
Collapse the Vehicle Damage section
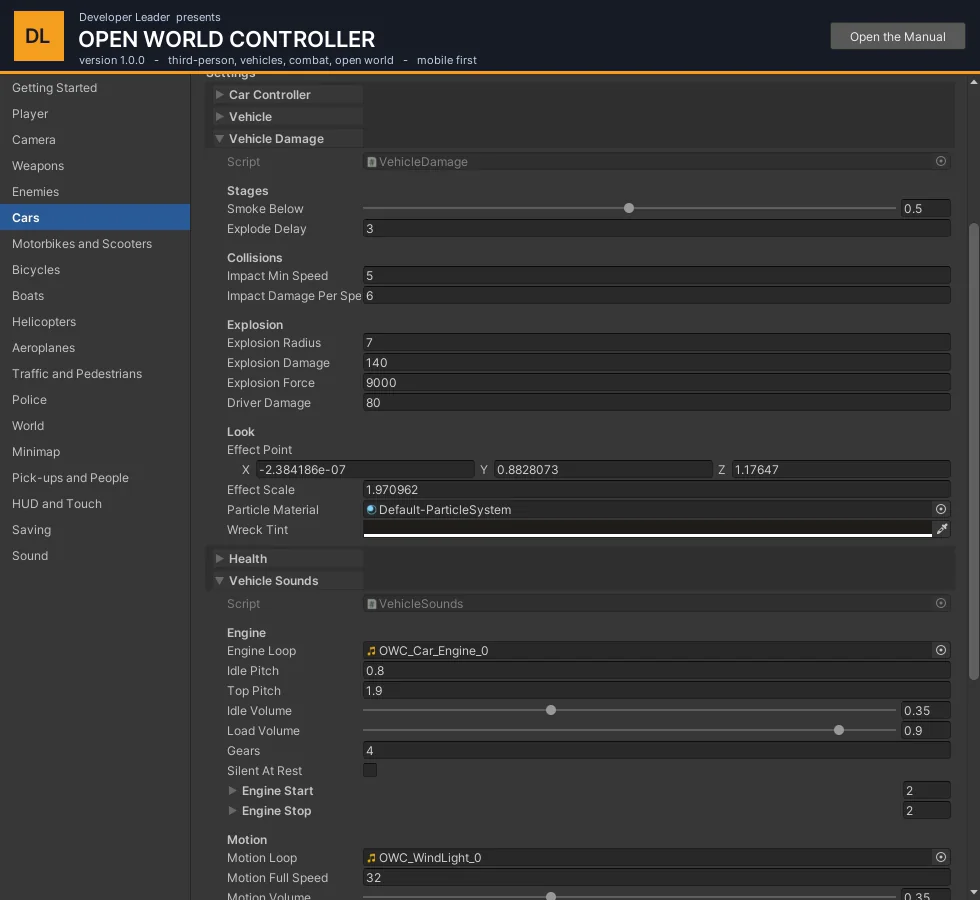click(219, 139)
